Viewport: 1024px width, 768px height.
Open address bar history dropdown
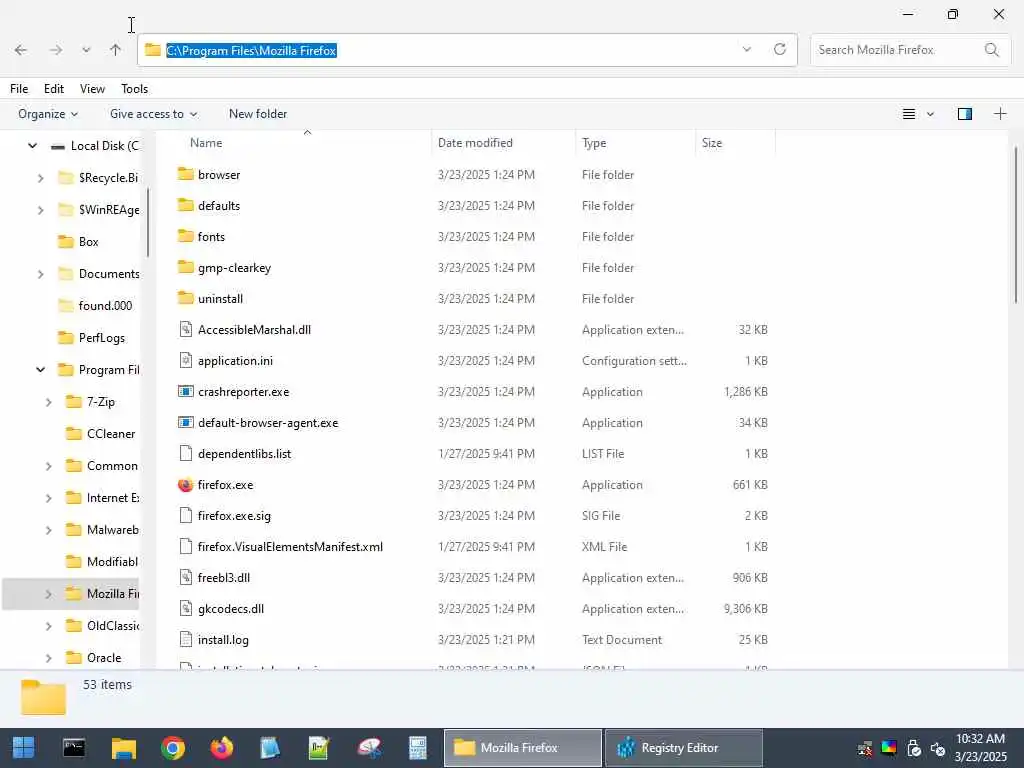coord(746,50)
